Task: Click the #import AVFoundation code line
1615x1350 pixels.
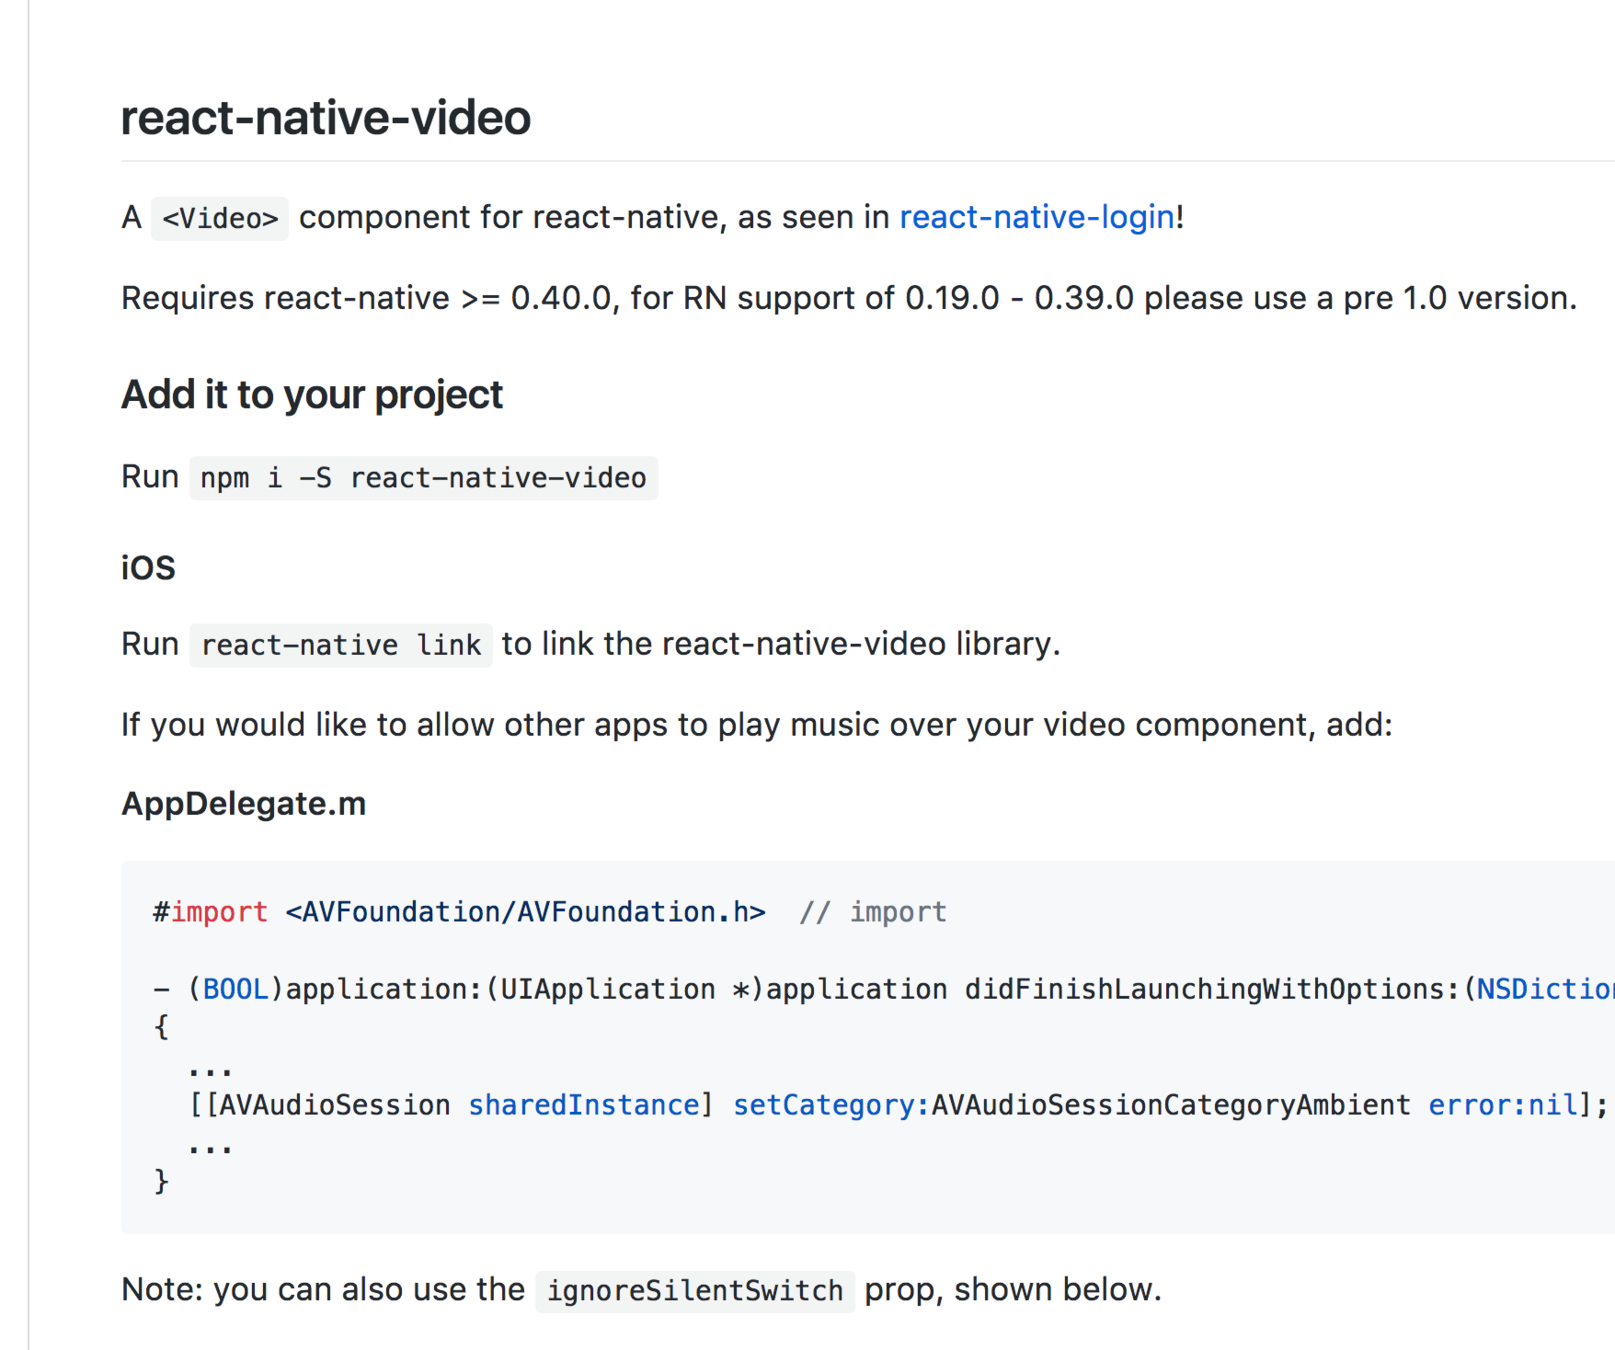Action: 550,912
